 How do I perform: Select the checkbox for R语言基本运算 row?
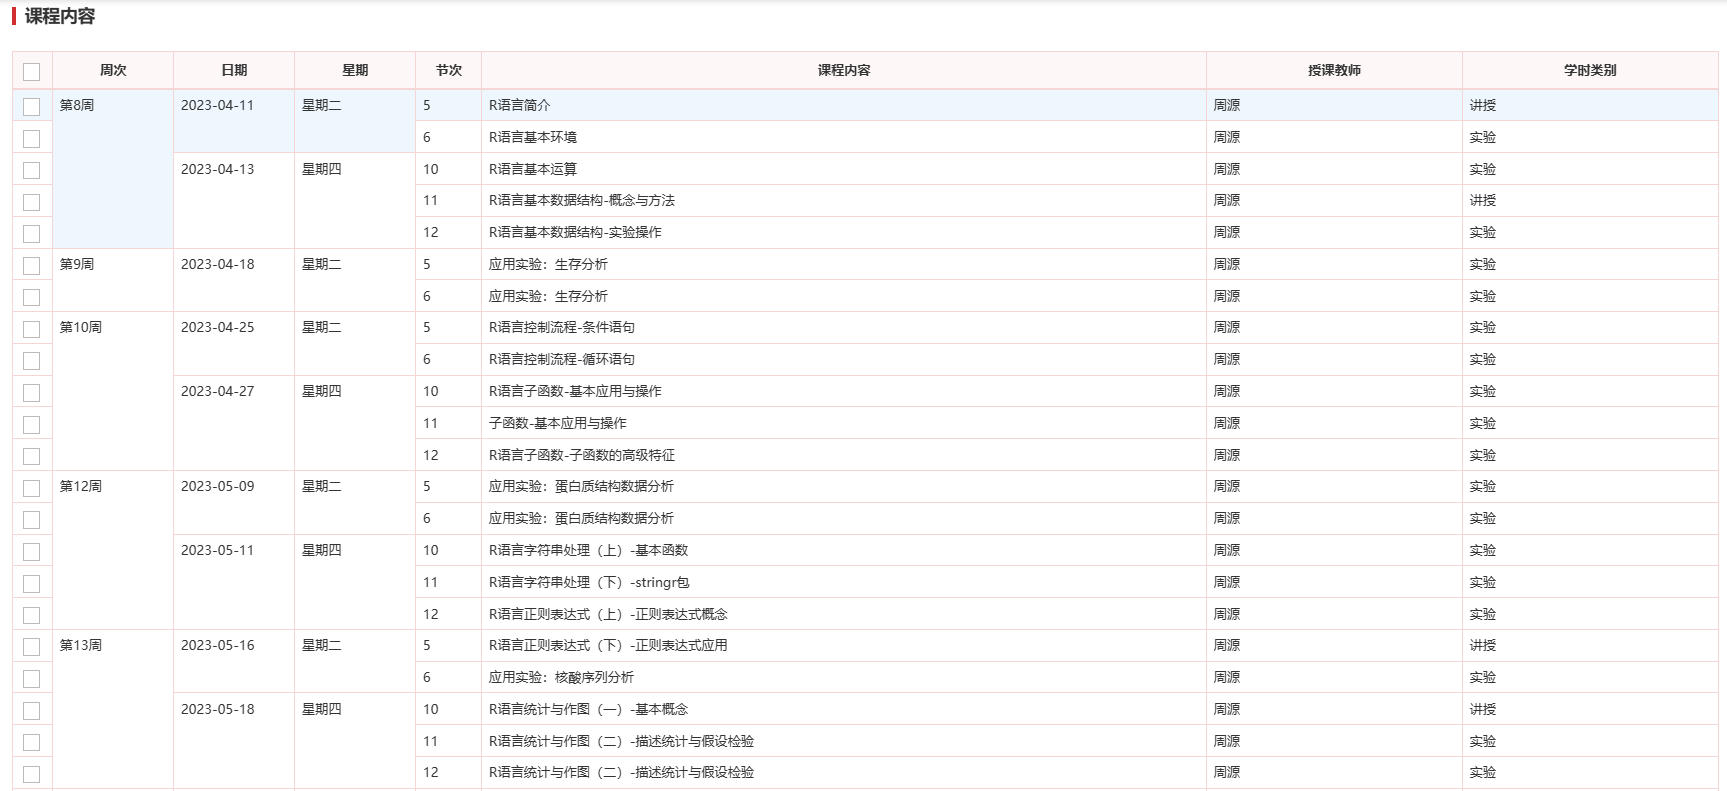point(32,170)
